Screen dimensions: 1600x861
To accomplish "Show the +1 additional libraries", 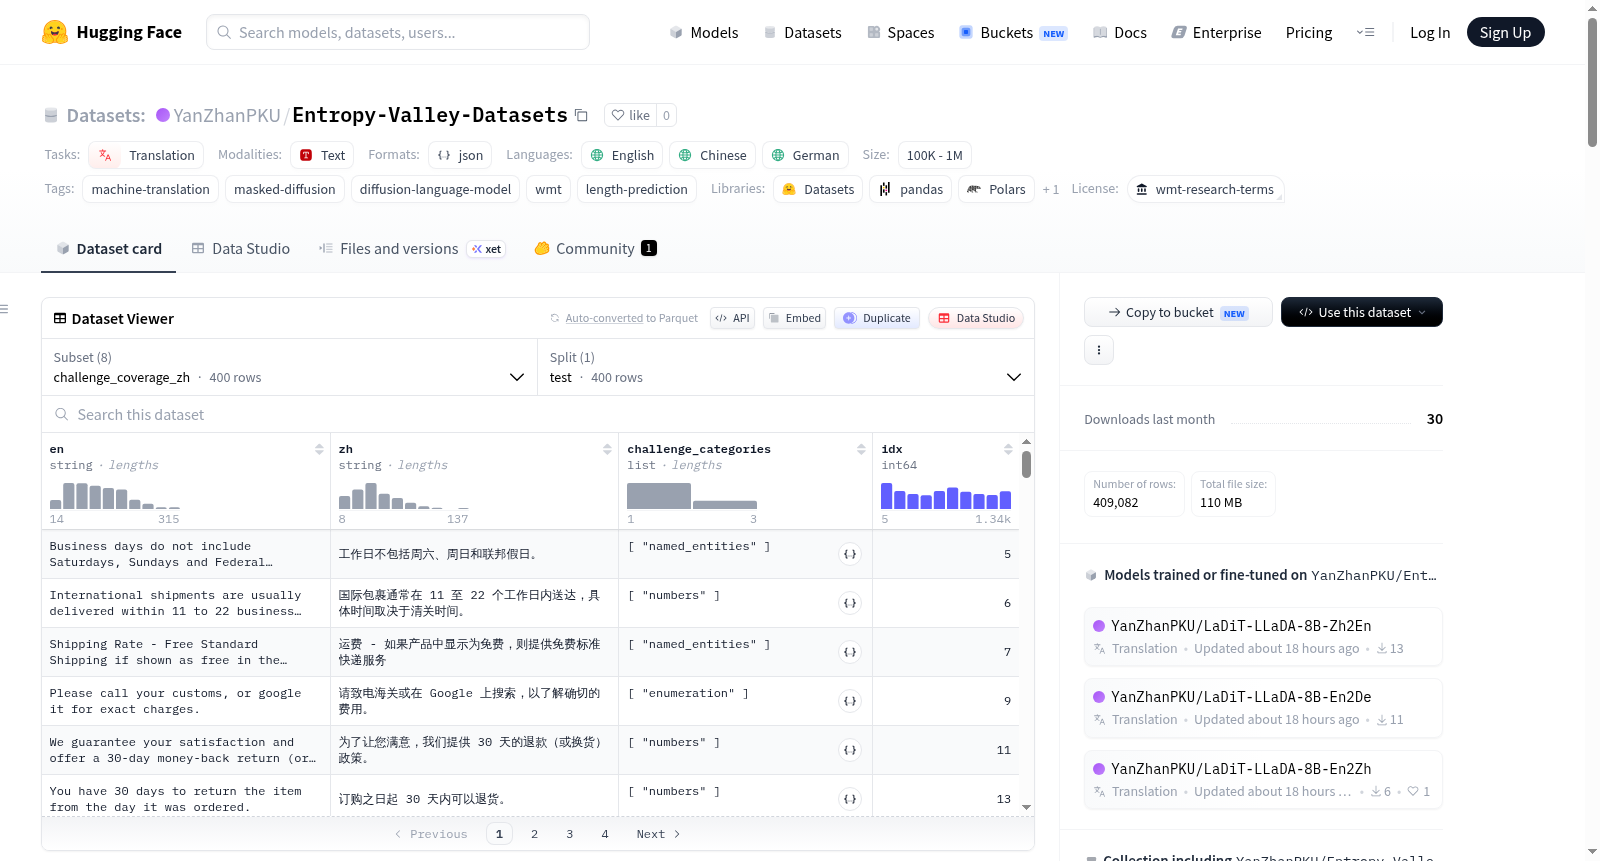I will coord(1050,189).
